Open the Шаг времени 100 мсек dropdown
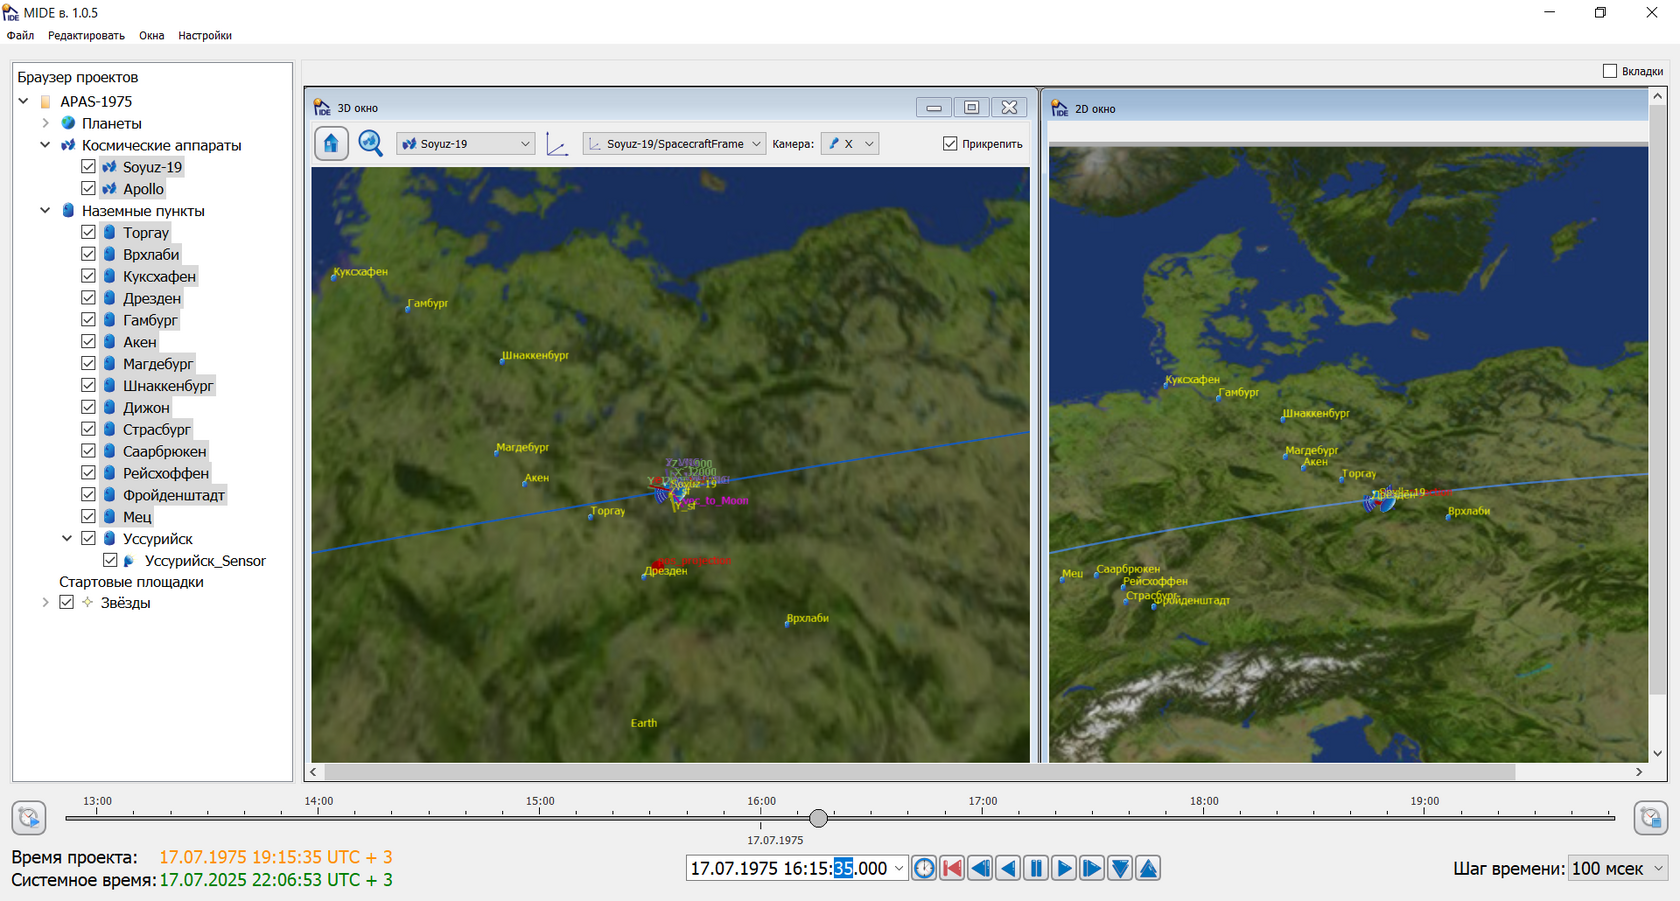Screen dimensions: 1680x901 tap(1618, 869)
